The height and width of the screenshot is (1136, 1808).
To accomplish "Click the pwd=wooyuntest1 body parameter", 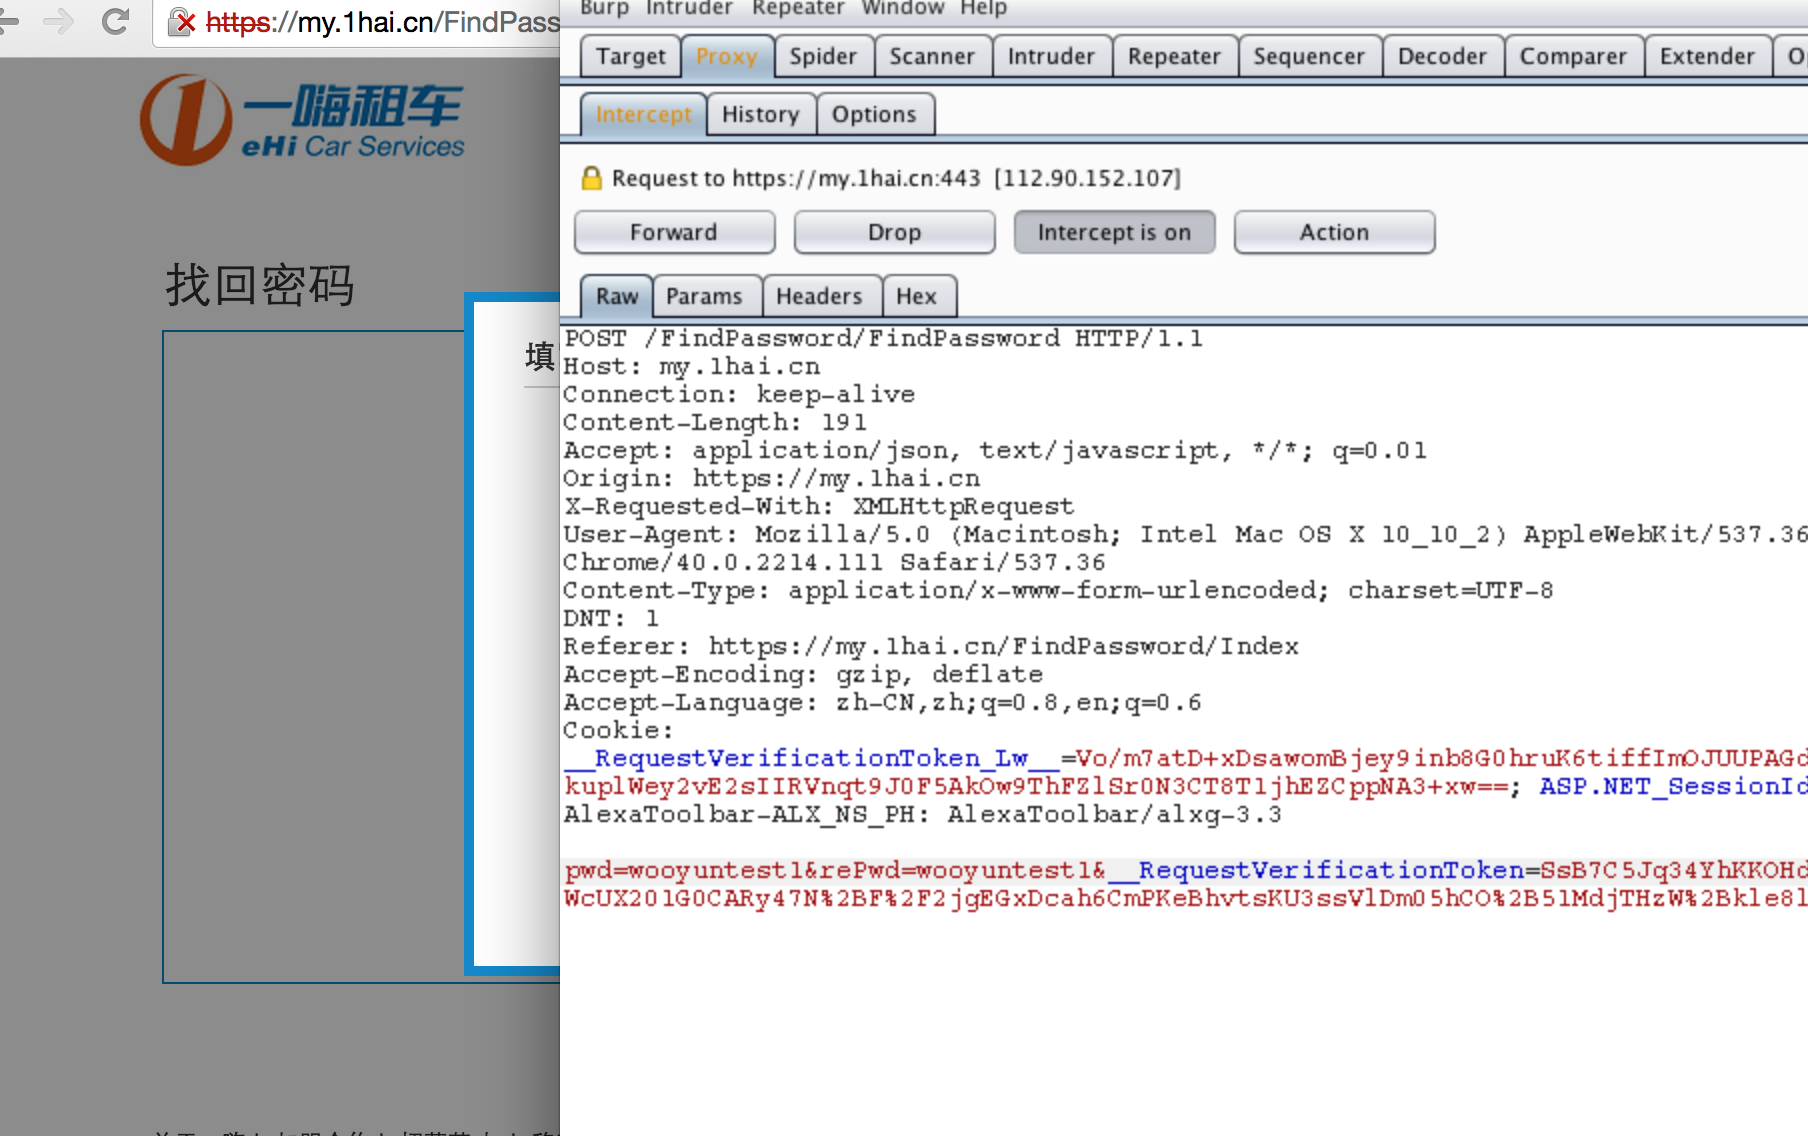I will click(x=683, y=870).
